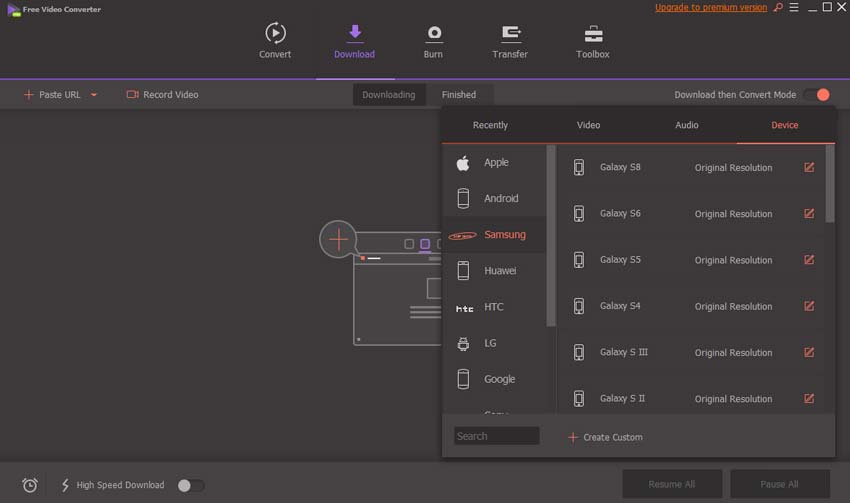The height and width of the screenshot is (503, 850).
Task: Click the large add URL plus circle
Action: click(338, 239)
